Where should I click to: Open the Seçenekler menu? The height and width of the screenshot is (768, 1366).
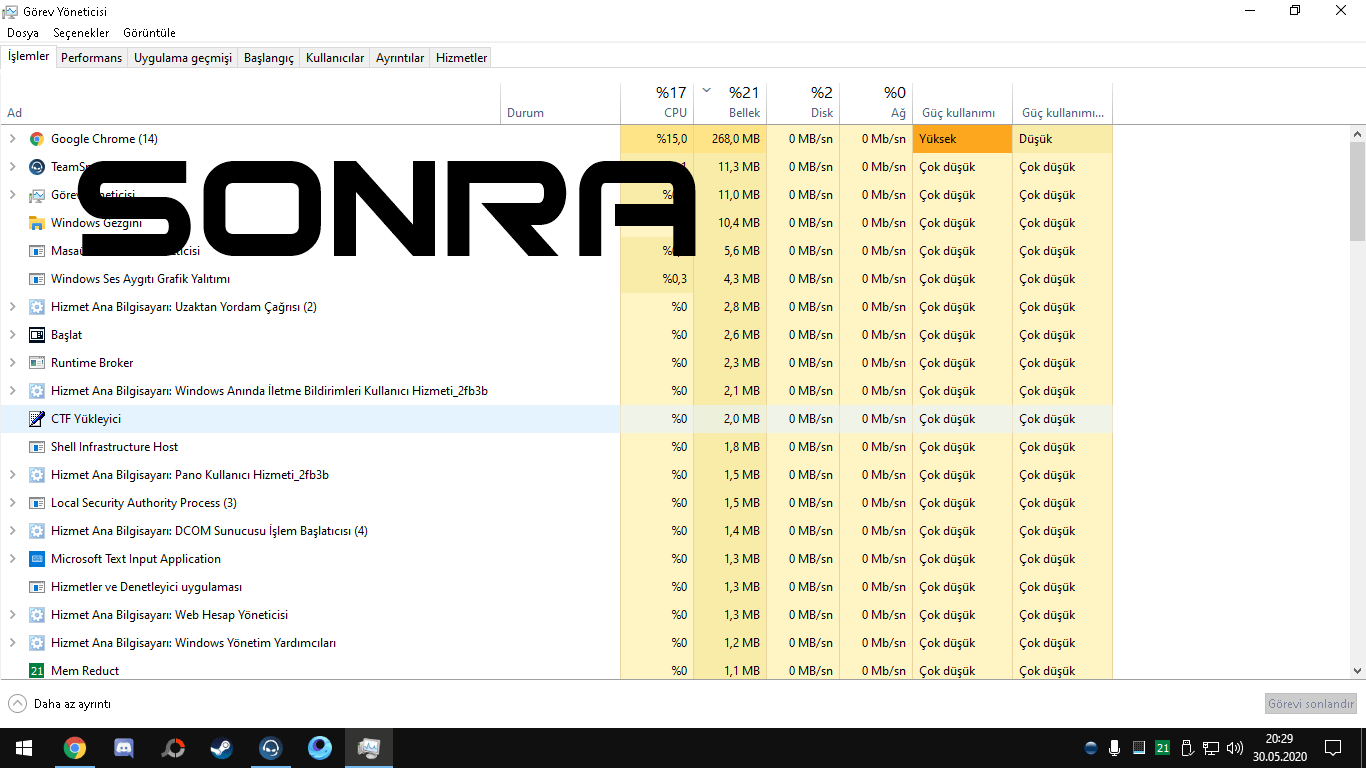click(x=79, y=33)
